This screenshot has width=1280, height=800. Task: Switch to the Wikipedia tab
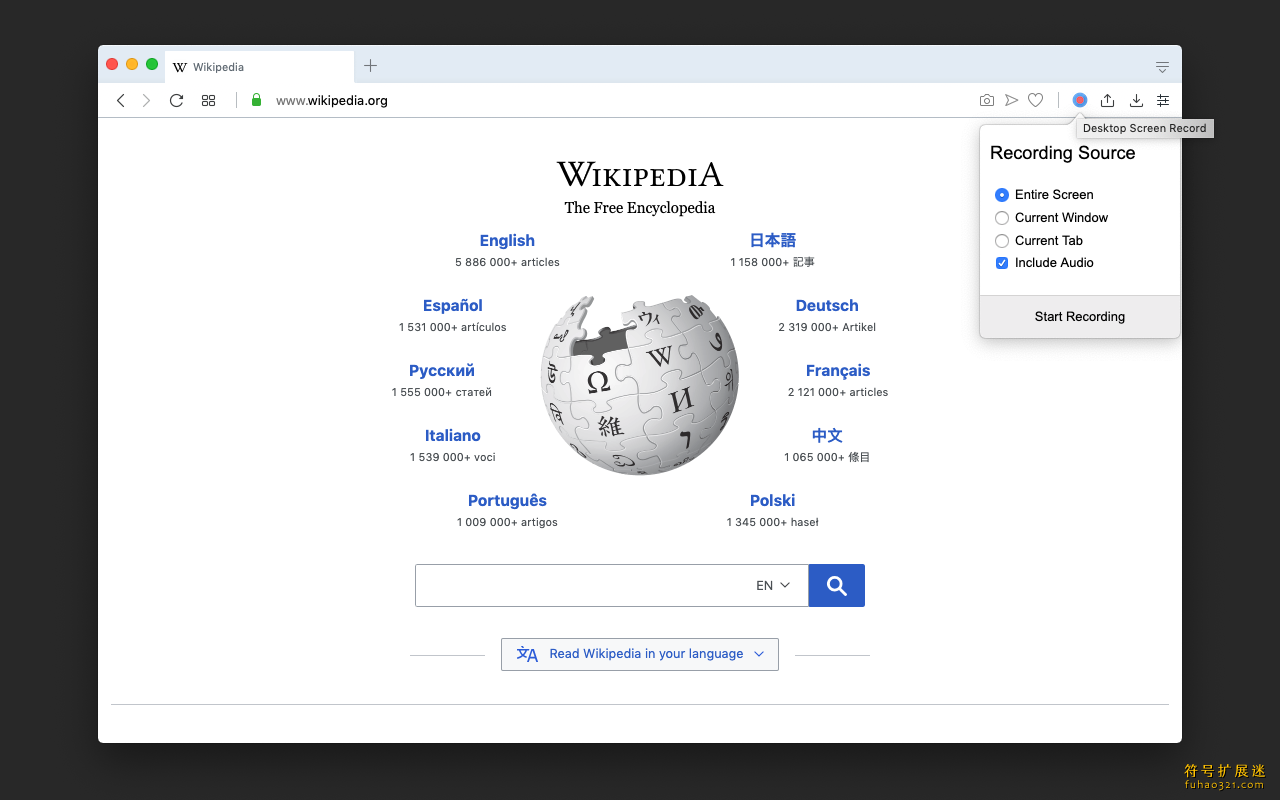coord(259,67)
